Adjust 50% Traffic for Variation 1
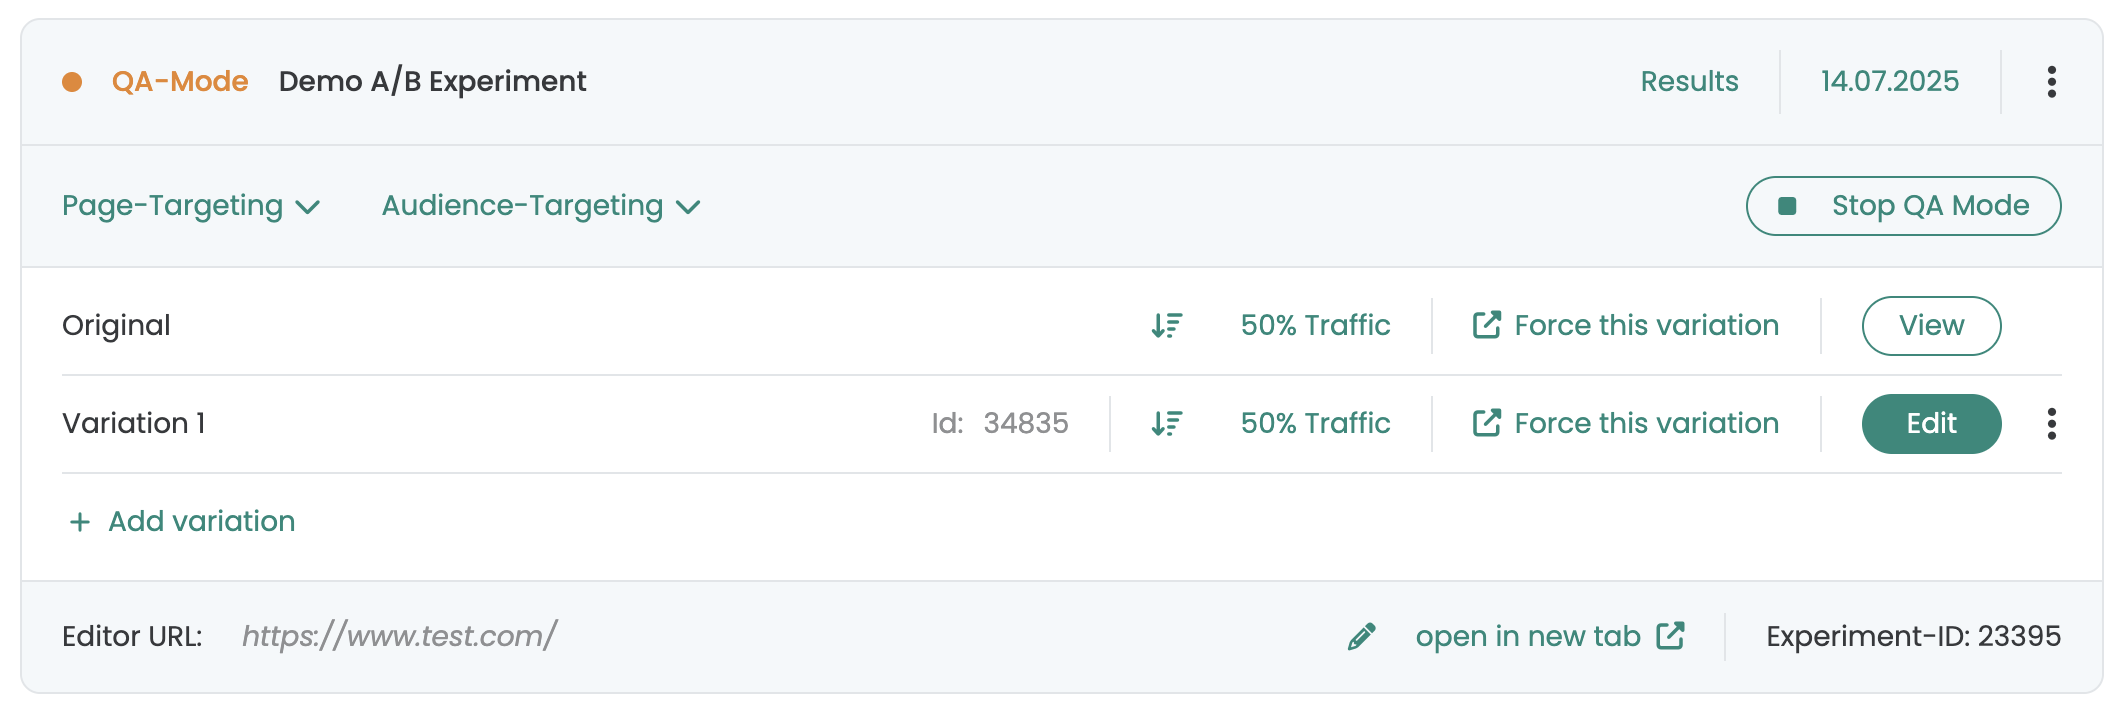The image size is (2124, 712). tap(1315, 424)
